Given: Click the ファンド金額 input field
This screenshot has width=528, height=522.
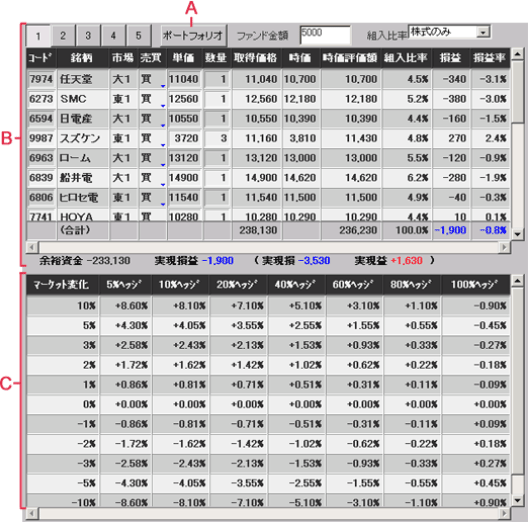Looking at the screenshot, I should coord(325,35).
